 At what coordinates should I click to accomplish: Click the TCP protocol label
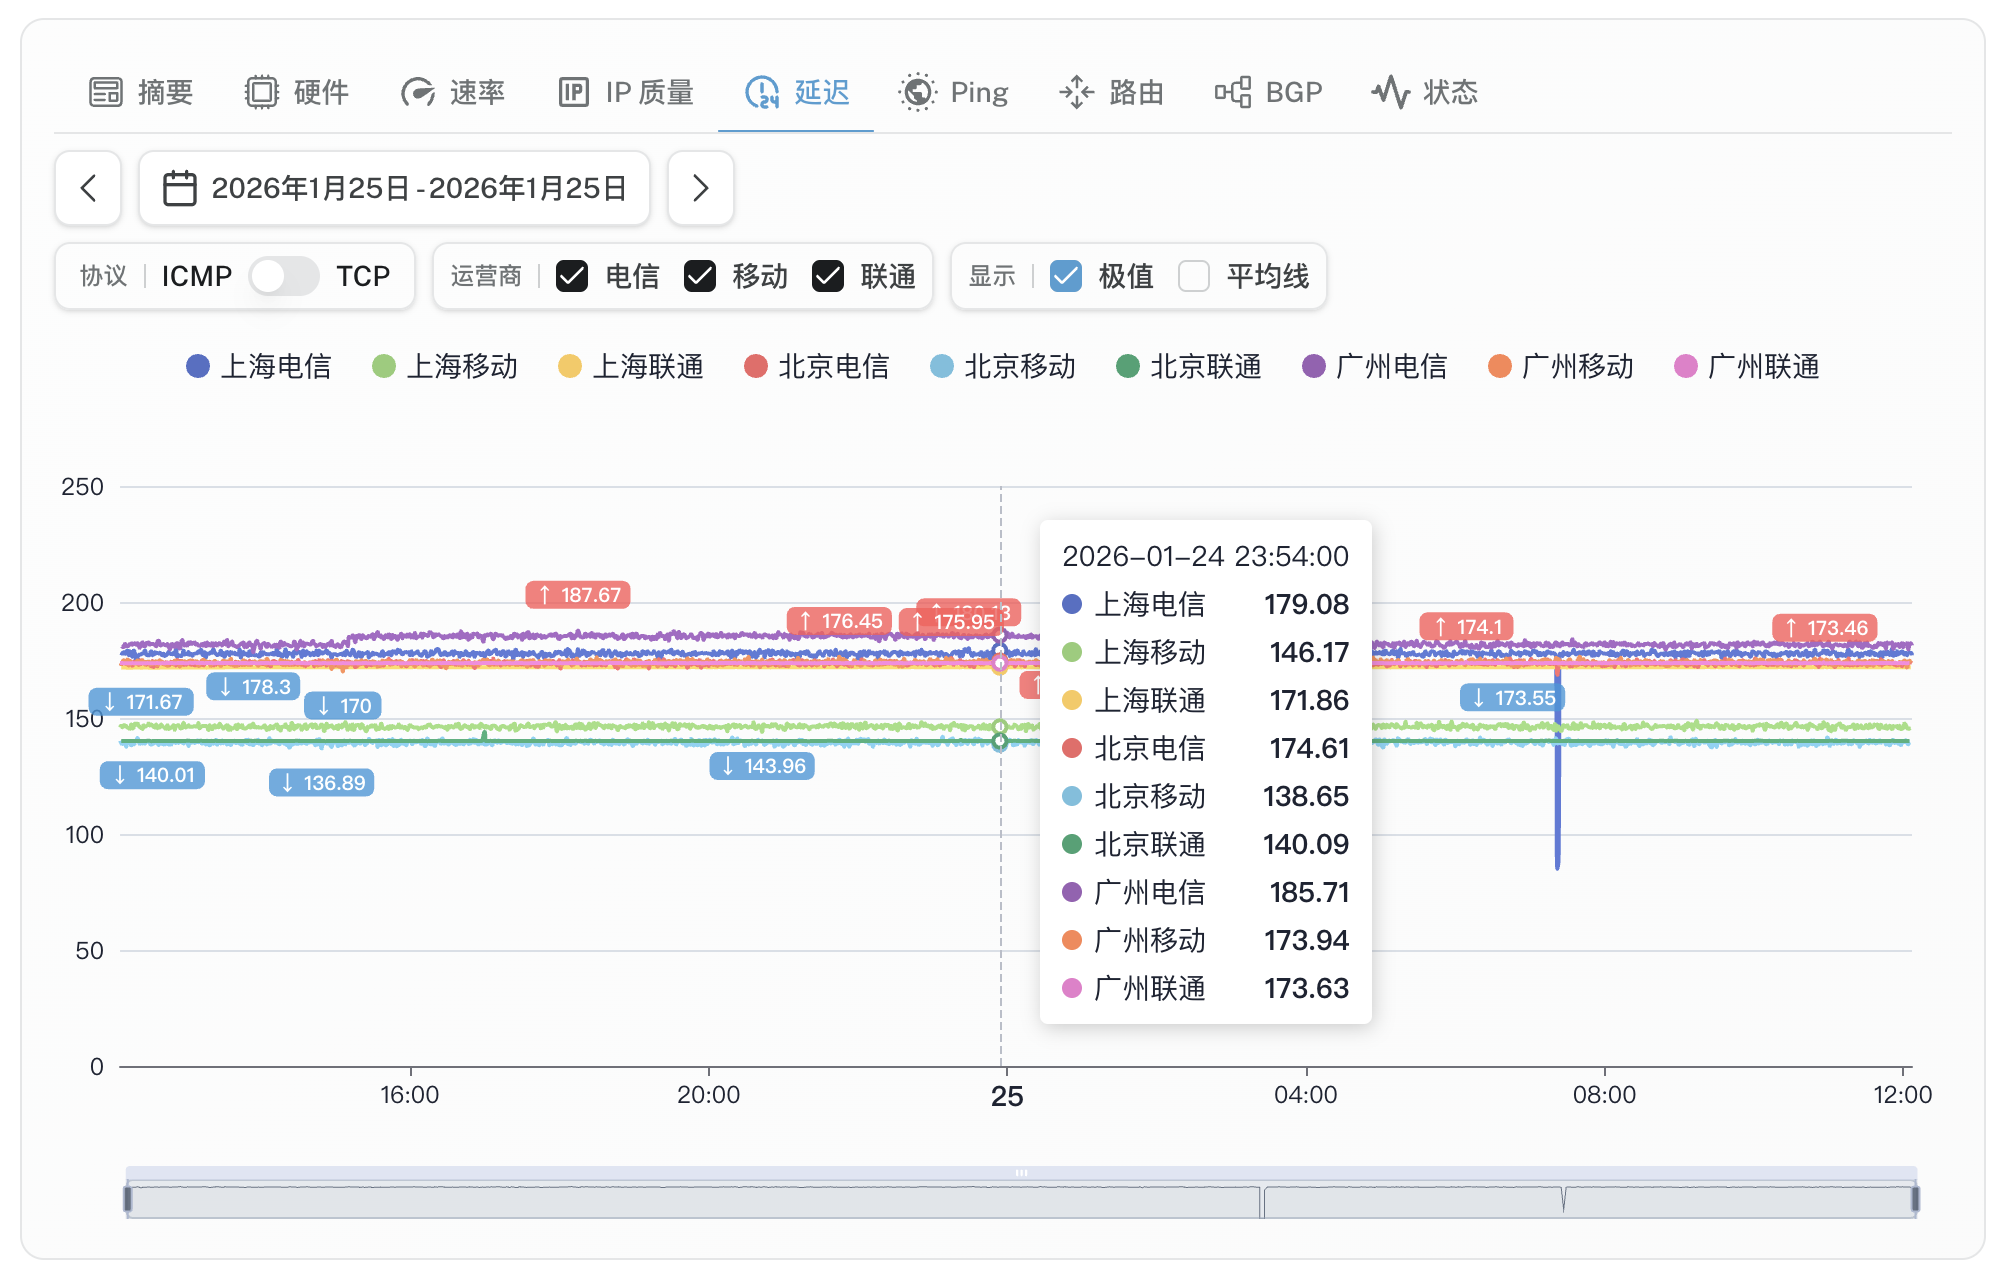pyautogui.click(x=363, y=276)
